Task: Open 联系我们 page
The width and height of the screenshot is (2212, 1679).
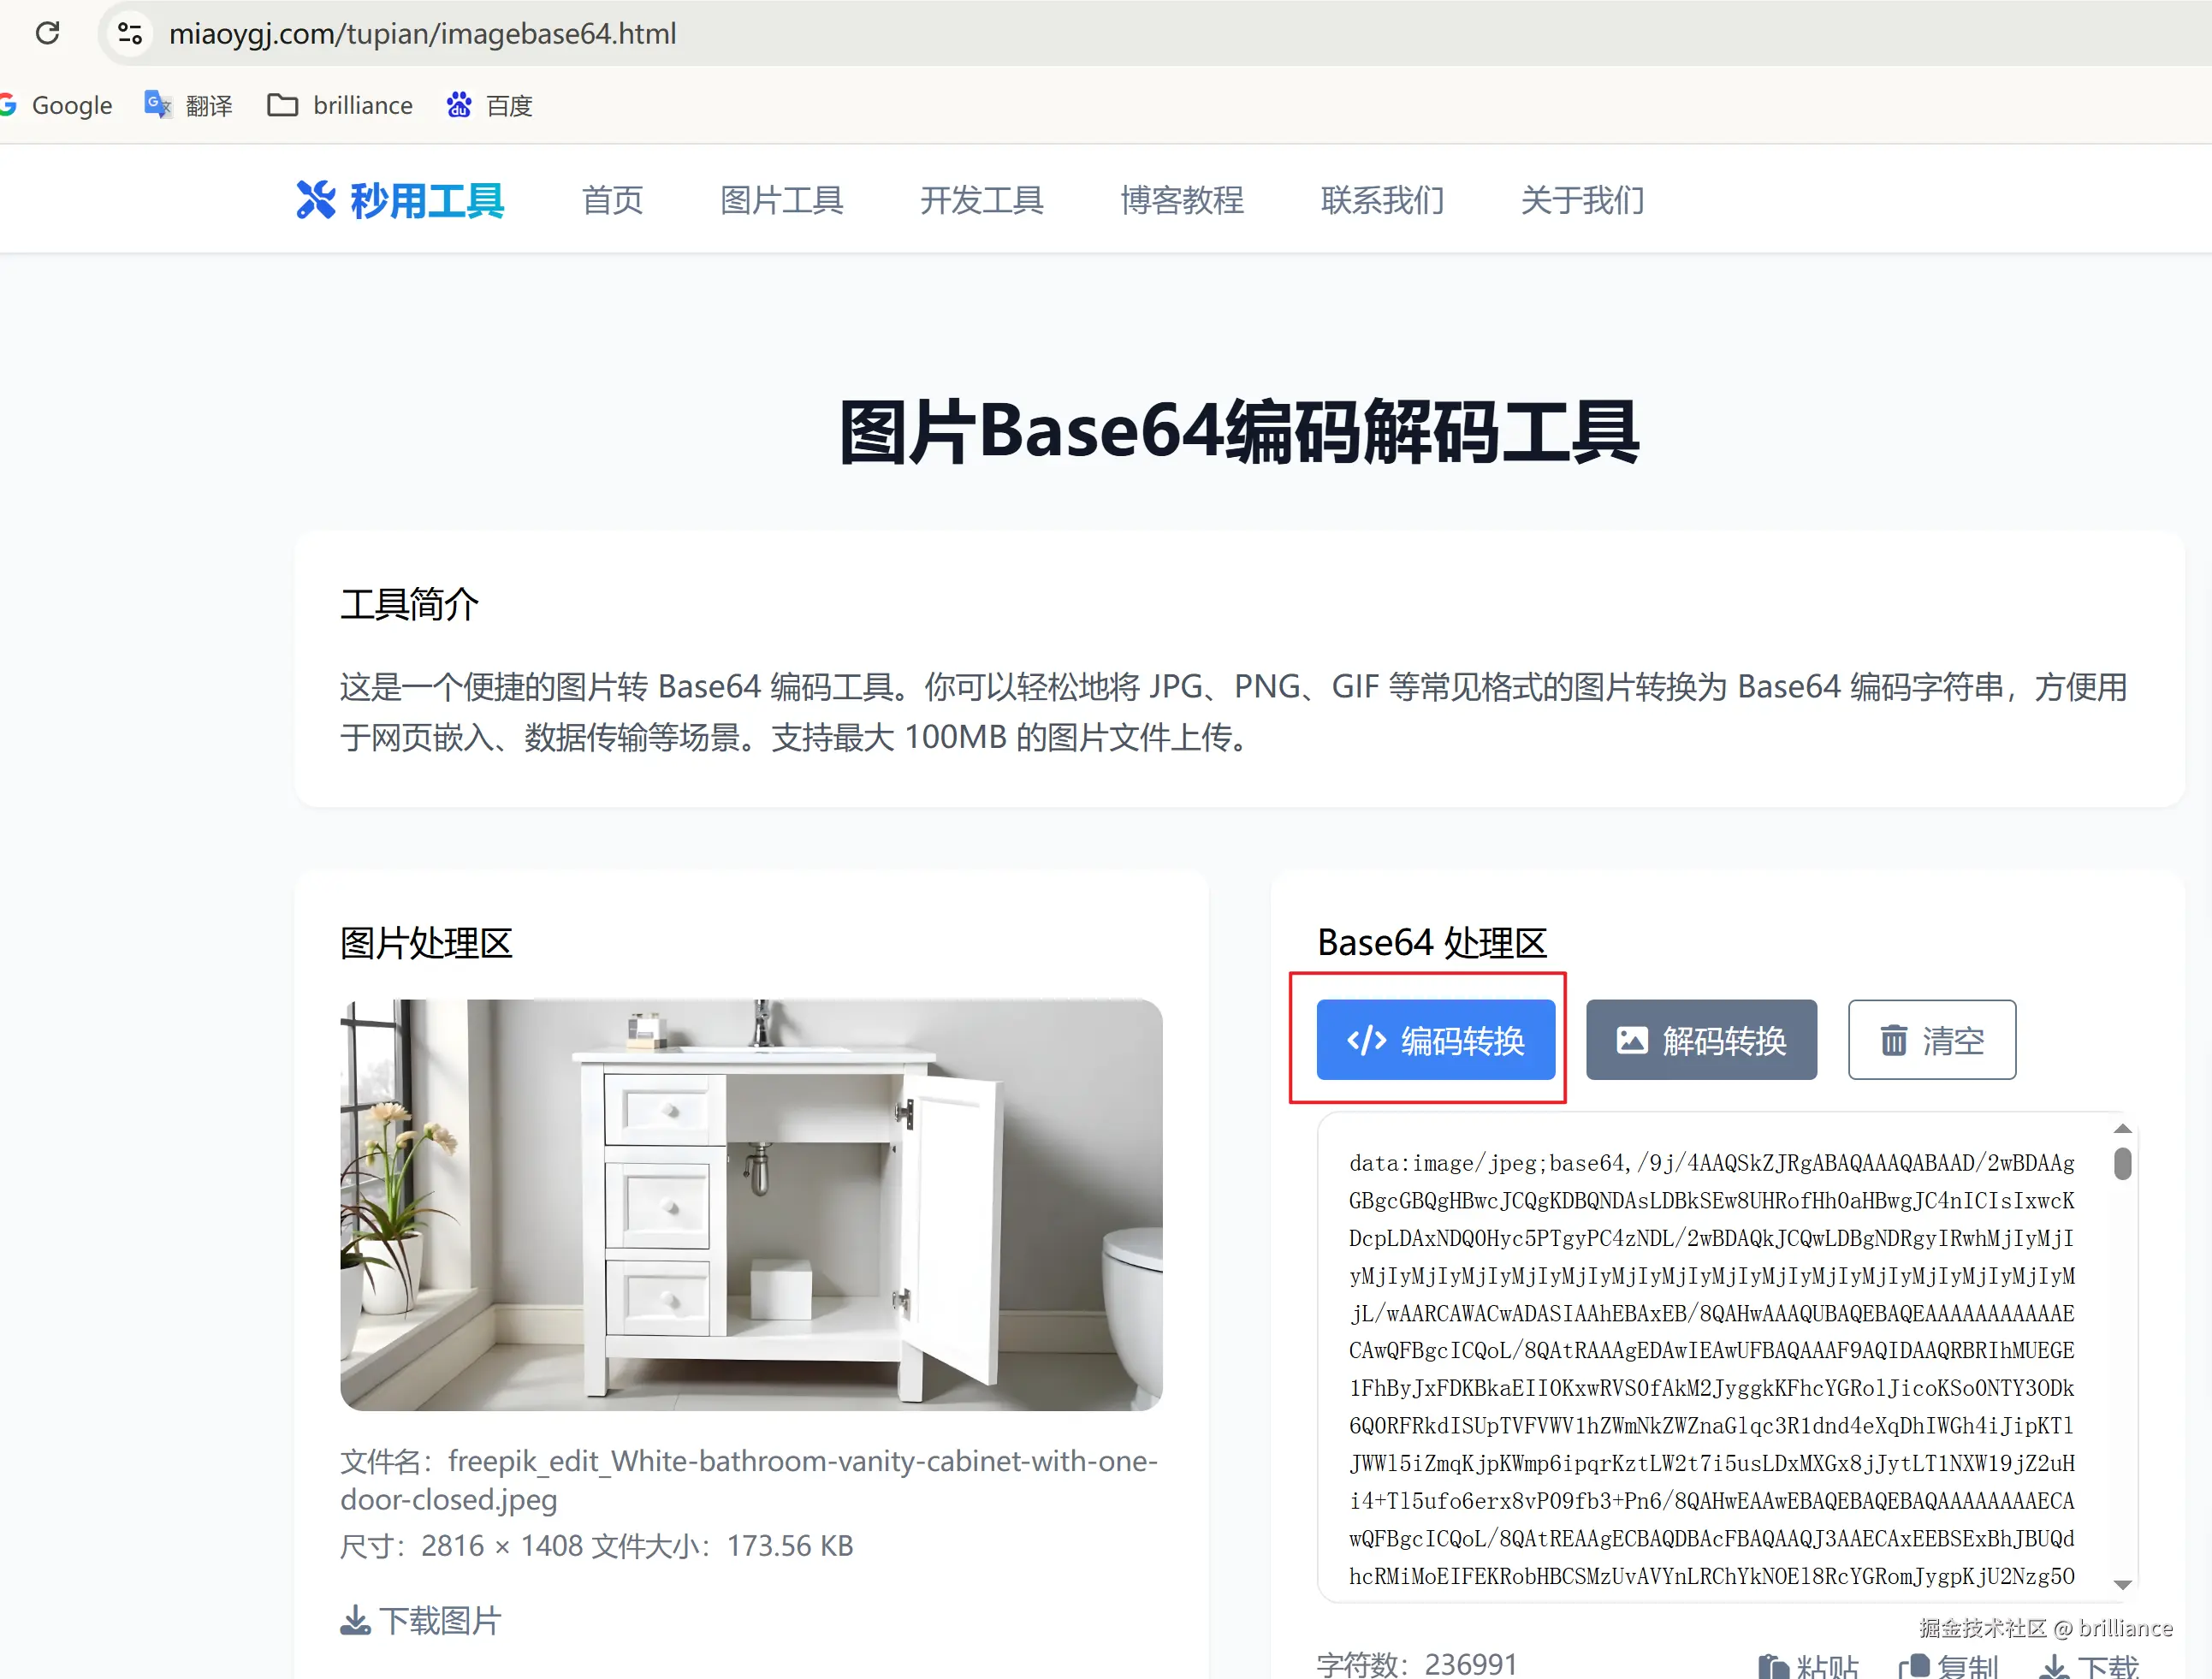Action: coord(1382,200)
